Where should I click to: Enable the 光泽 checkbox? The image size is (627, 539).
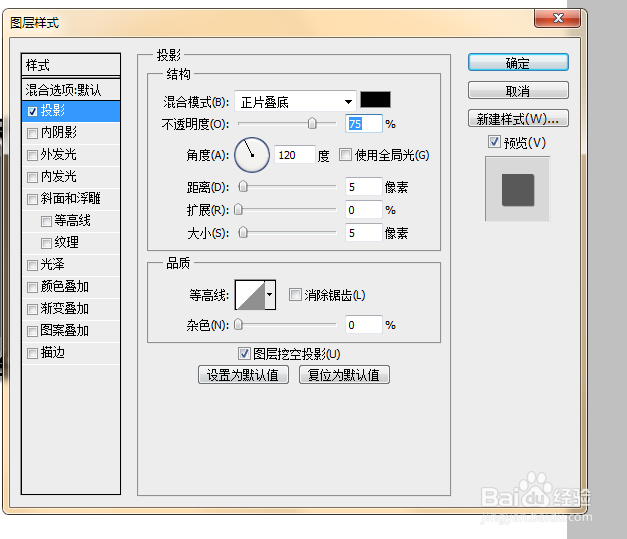coord(32,265)
